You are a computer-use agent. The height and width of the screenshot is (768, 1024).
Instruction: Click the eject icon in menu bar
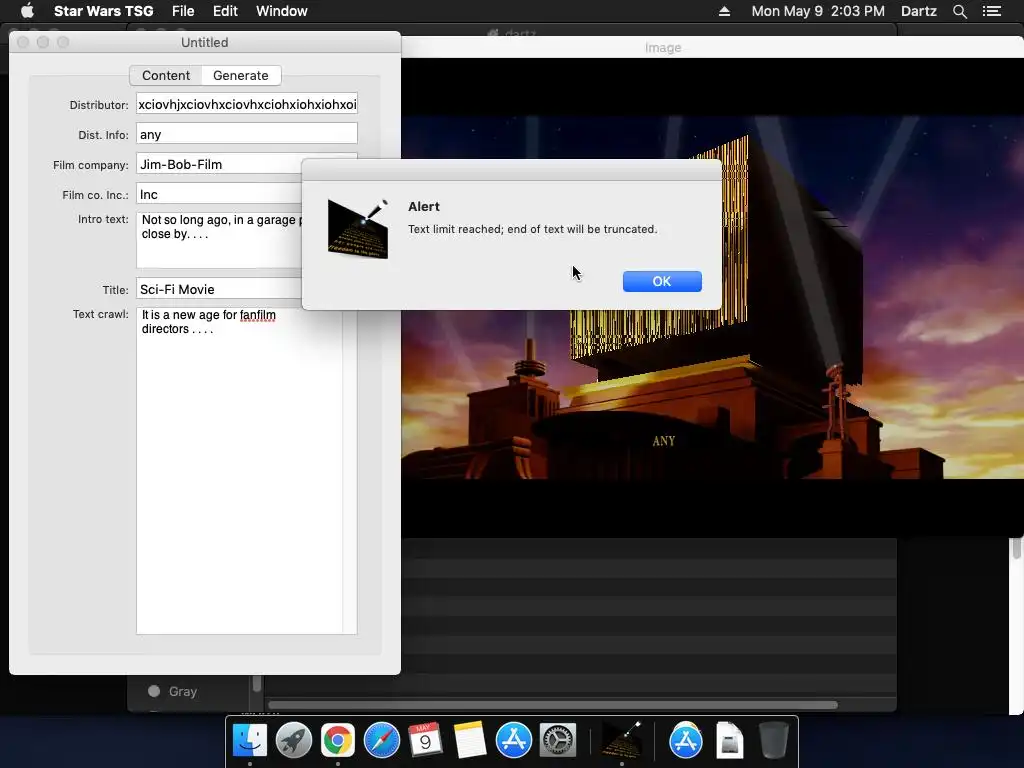[x=724, y=11]
